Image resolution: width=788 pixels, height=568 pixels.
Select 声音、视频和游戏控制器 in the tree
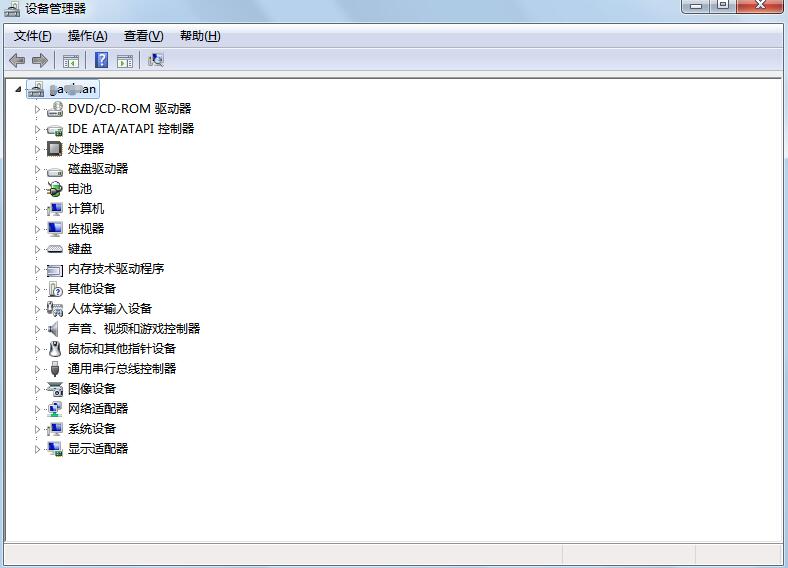[134, 329]
